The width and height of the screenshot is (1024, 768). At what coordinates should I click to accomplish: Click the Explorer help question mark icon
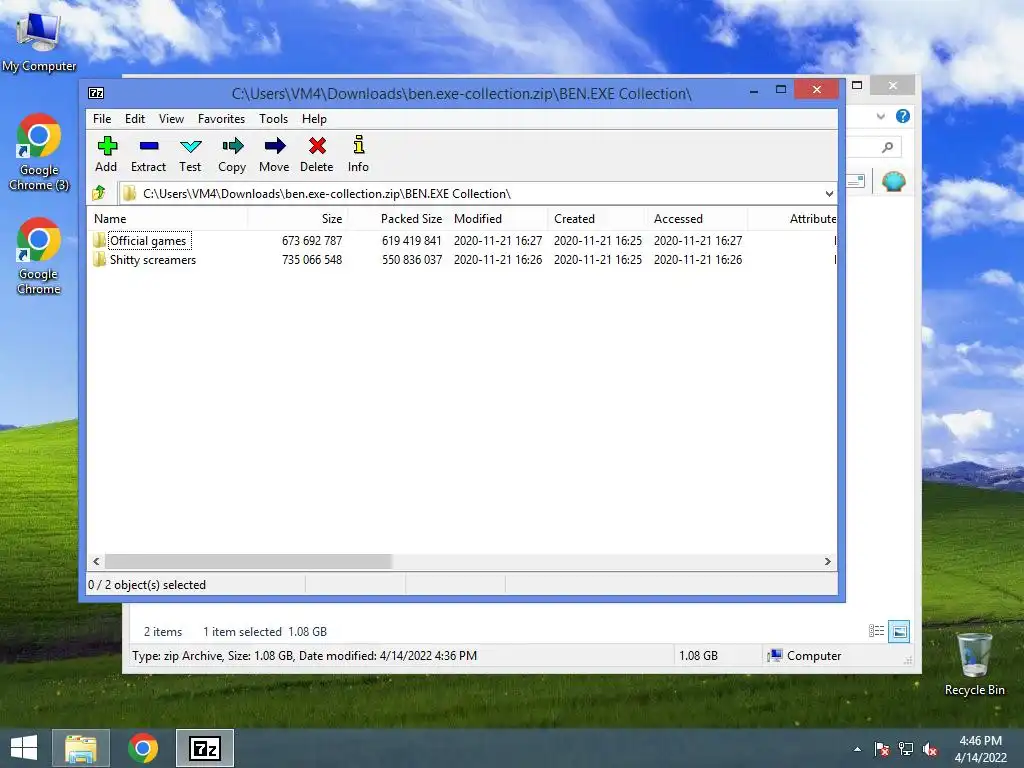(903, 116)
